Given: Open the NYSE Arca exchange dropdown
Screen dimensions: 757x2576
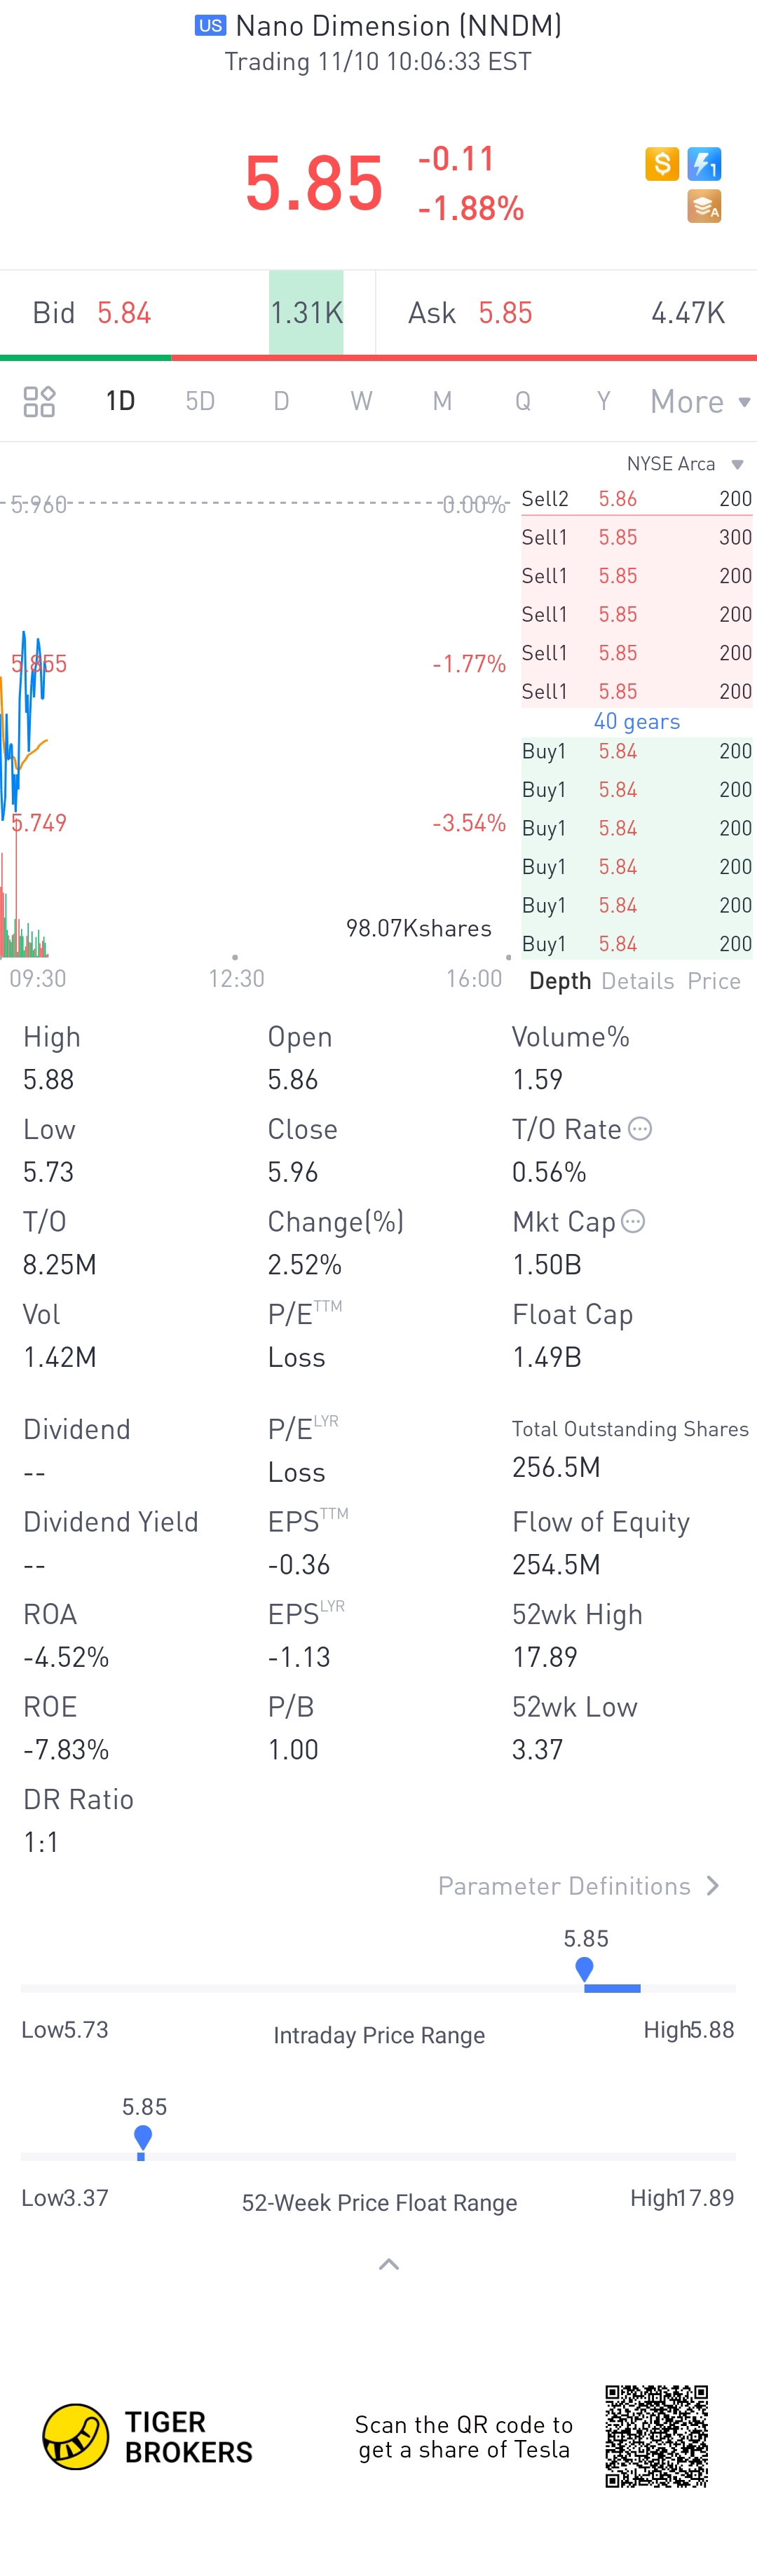Looking at the screenshot, I should point(685,464).
